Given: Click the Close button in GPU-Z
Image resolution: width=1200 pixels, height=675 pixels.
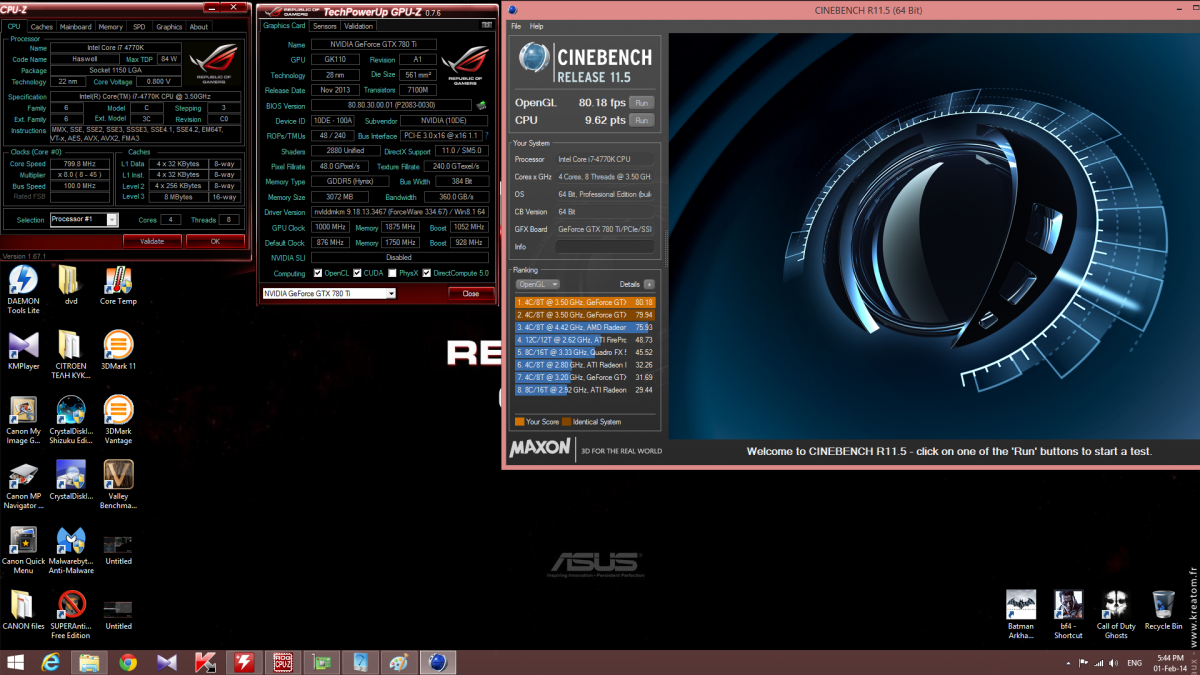Looking at the screenshot, I should click(471, 294).
